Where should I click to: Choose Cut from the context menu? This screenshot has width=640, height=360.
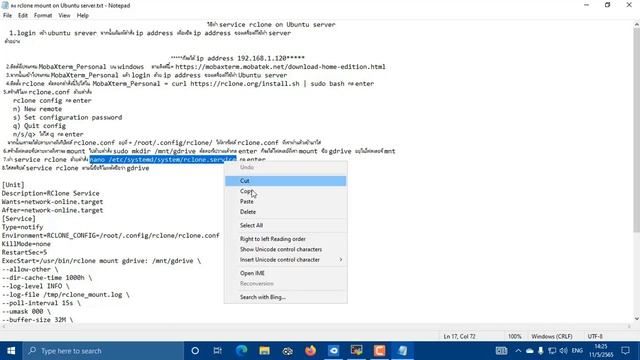[x=285, y=181]
